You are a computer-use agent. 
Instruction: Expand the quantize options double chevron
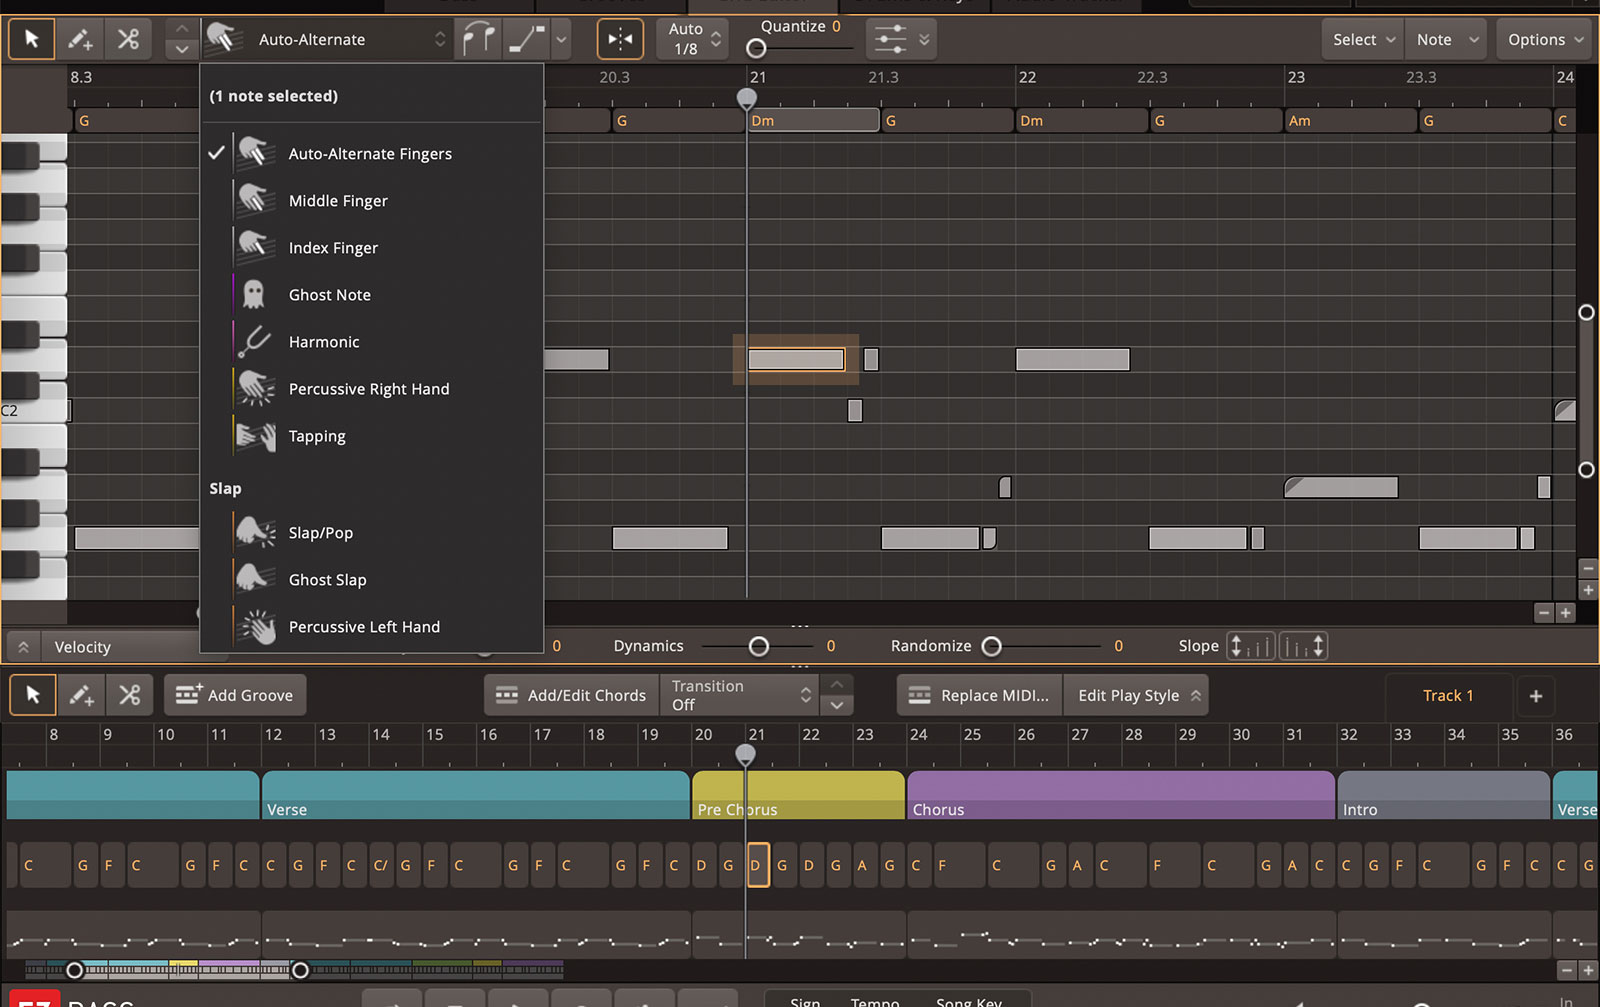tap(924, 40)
